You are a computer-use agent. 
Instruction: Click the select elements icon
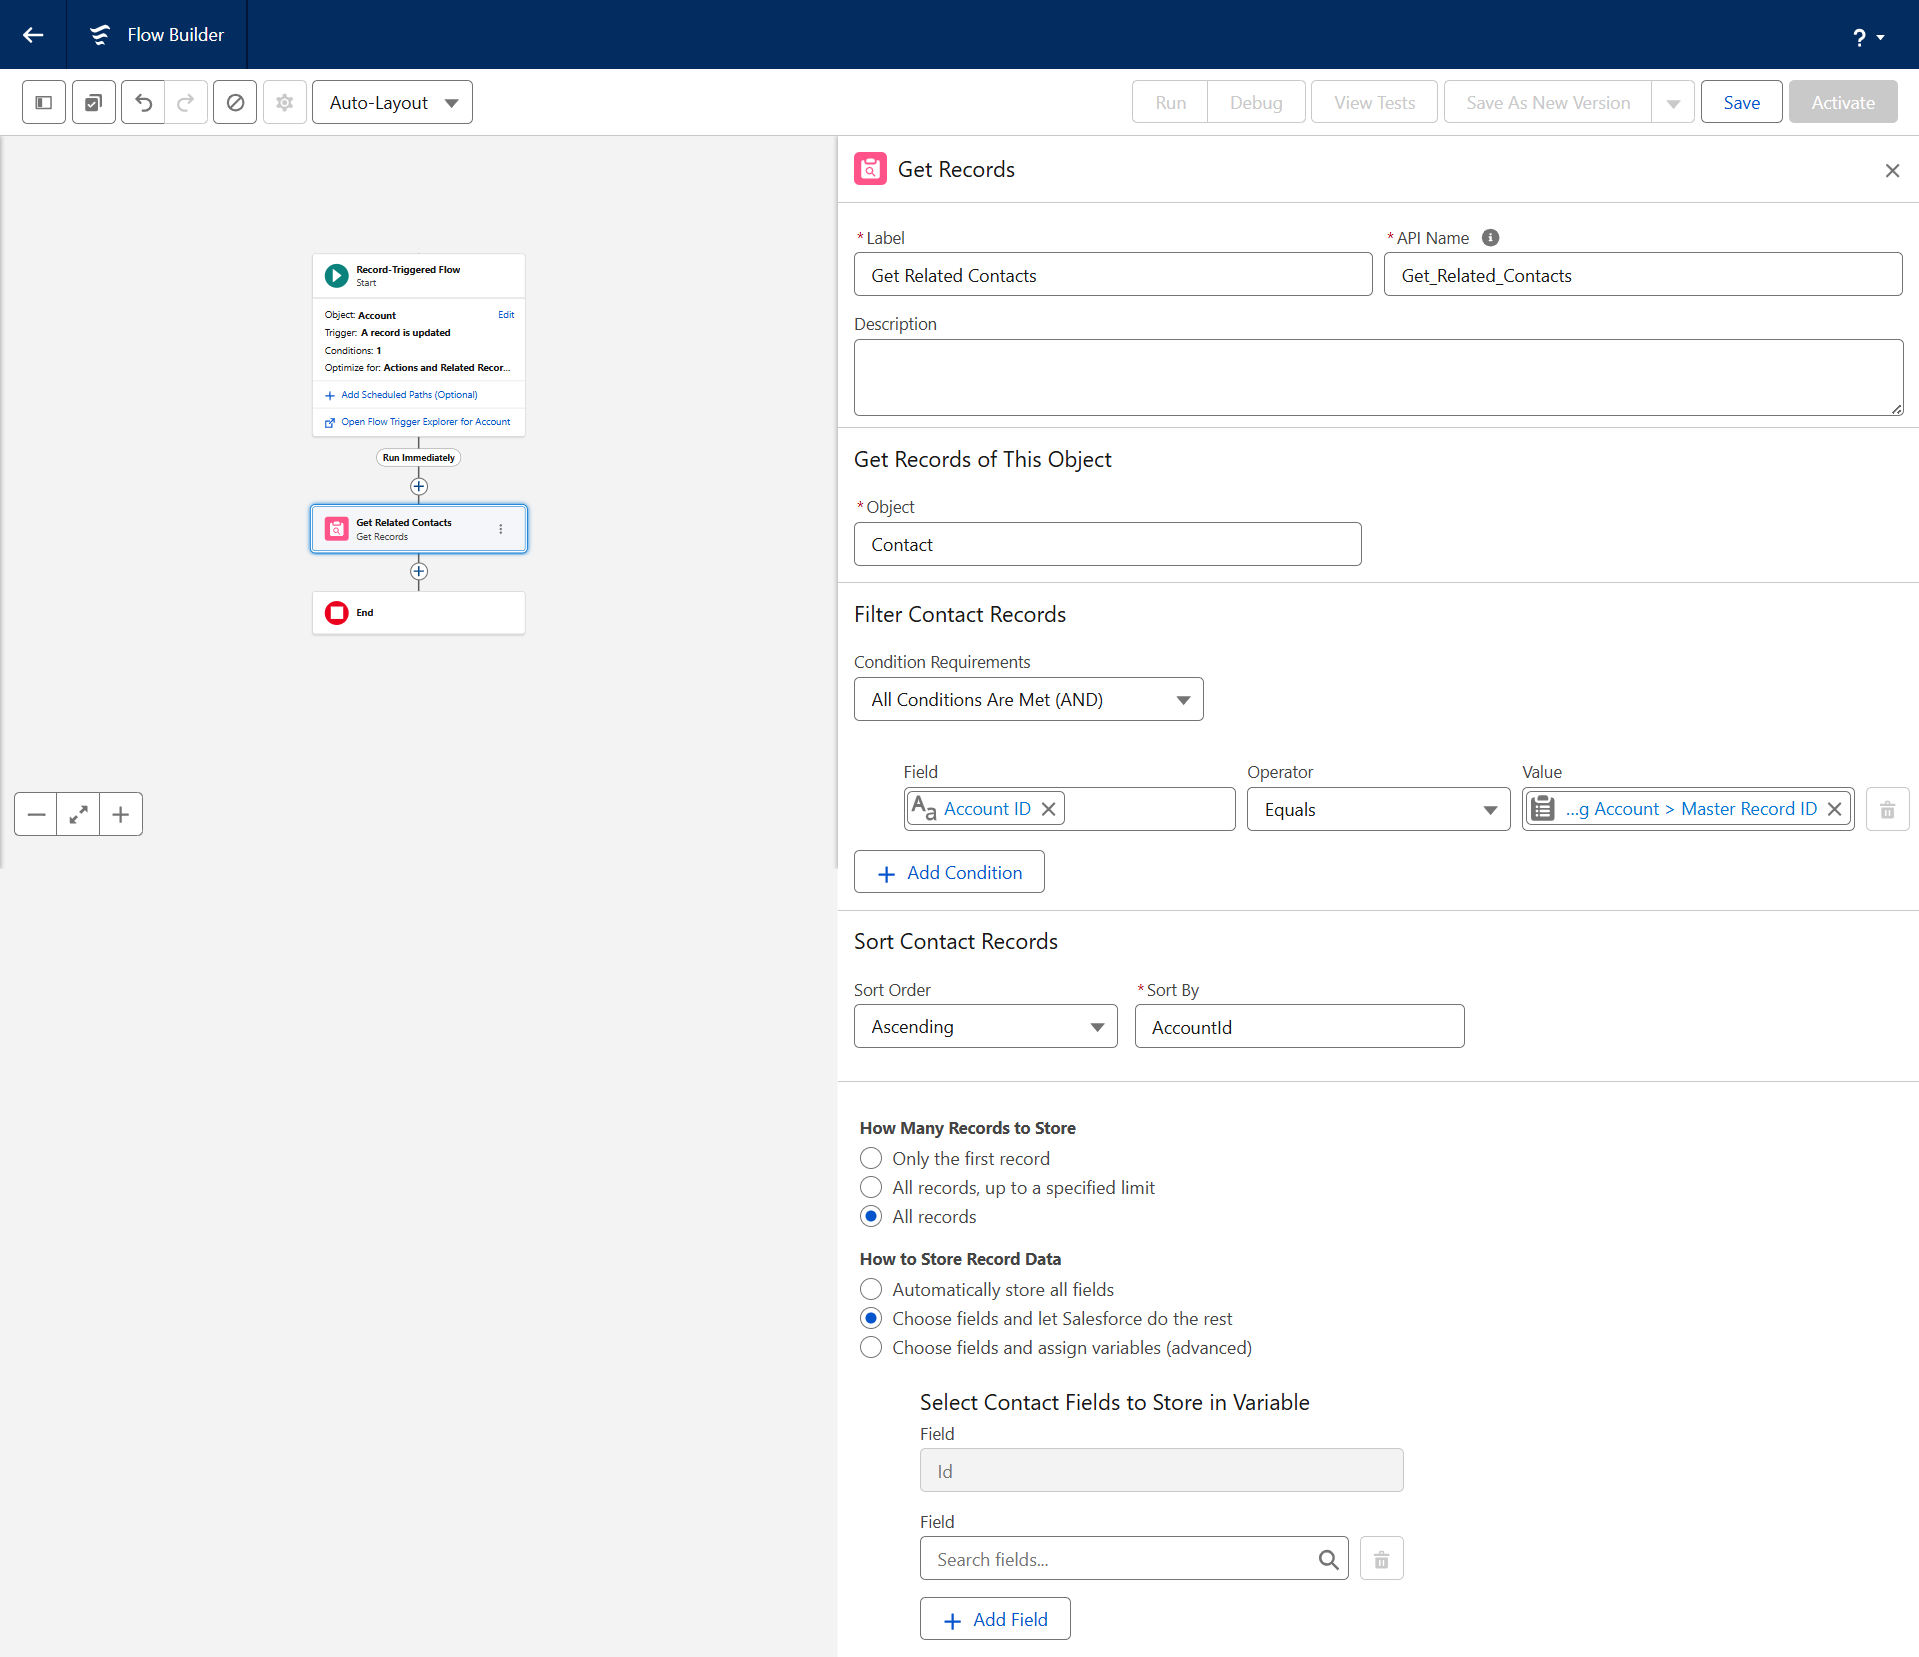[94, 102]
